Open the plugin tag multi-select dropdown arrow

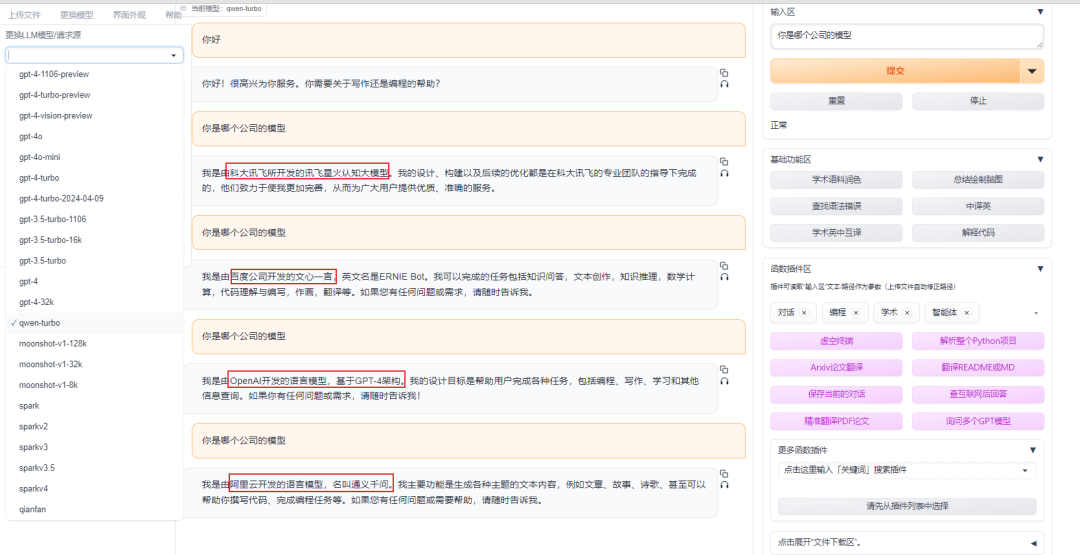point(1036,313)
